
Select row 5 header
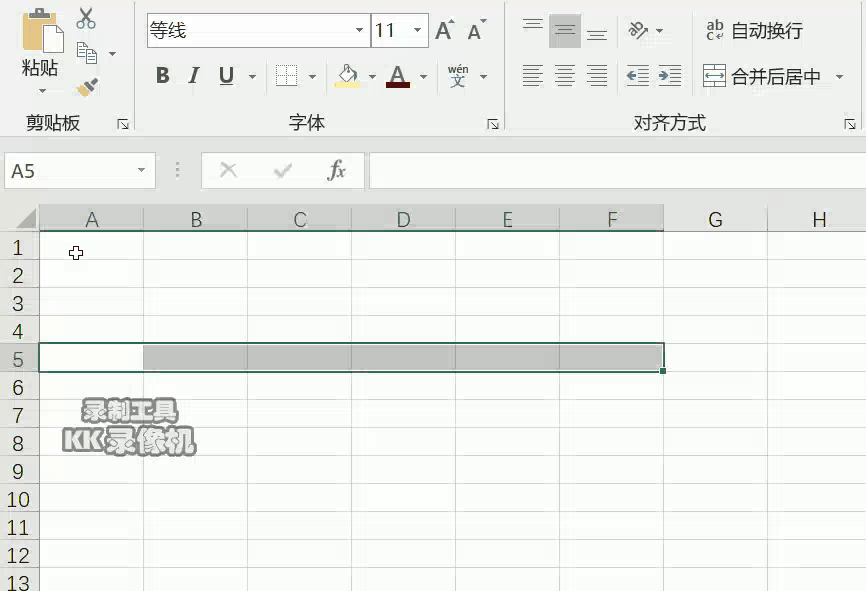19,359
